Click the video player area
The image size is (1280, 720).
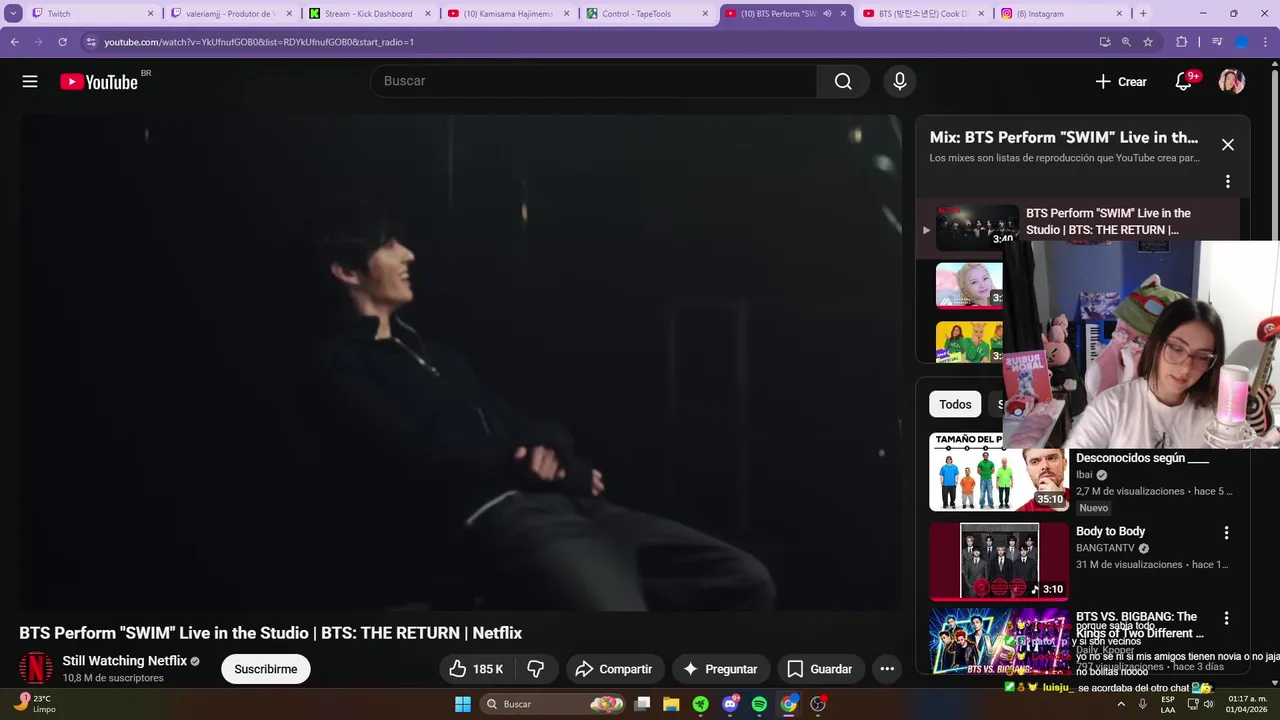click(460, 362)
